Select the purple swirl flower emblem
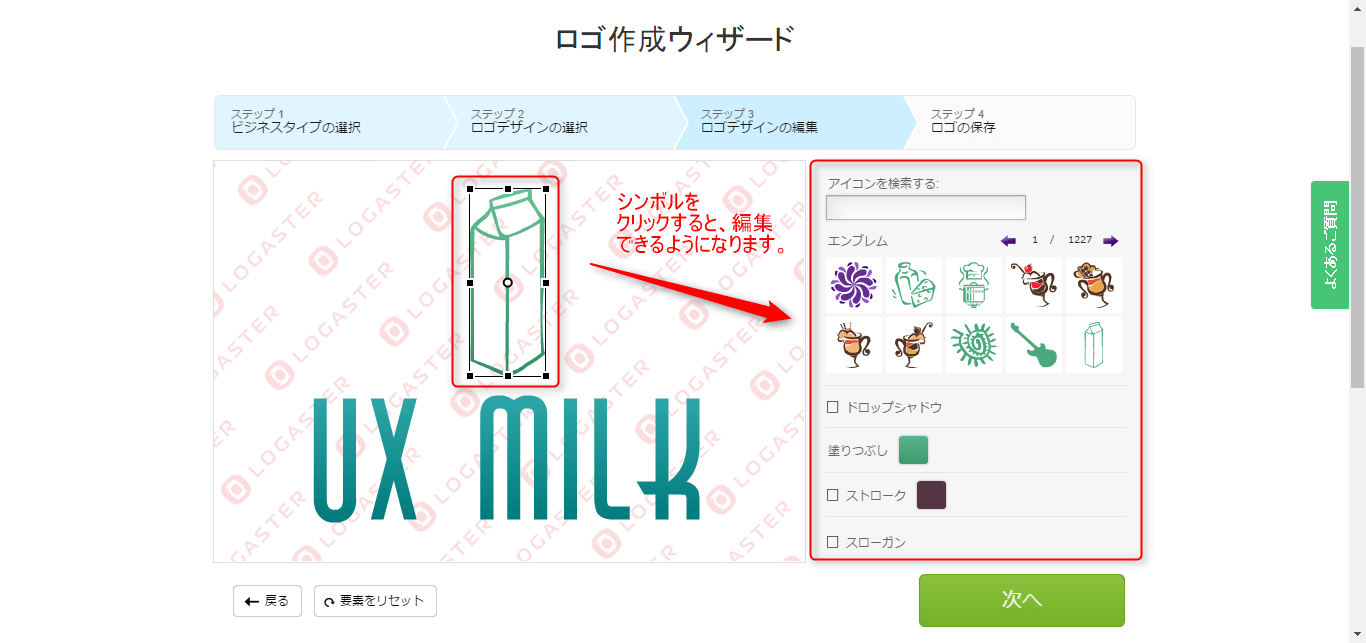The image size is (1366, 643). point(853,285)
